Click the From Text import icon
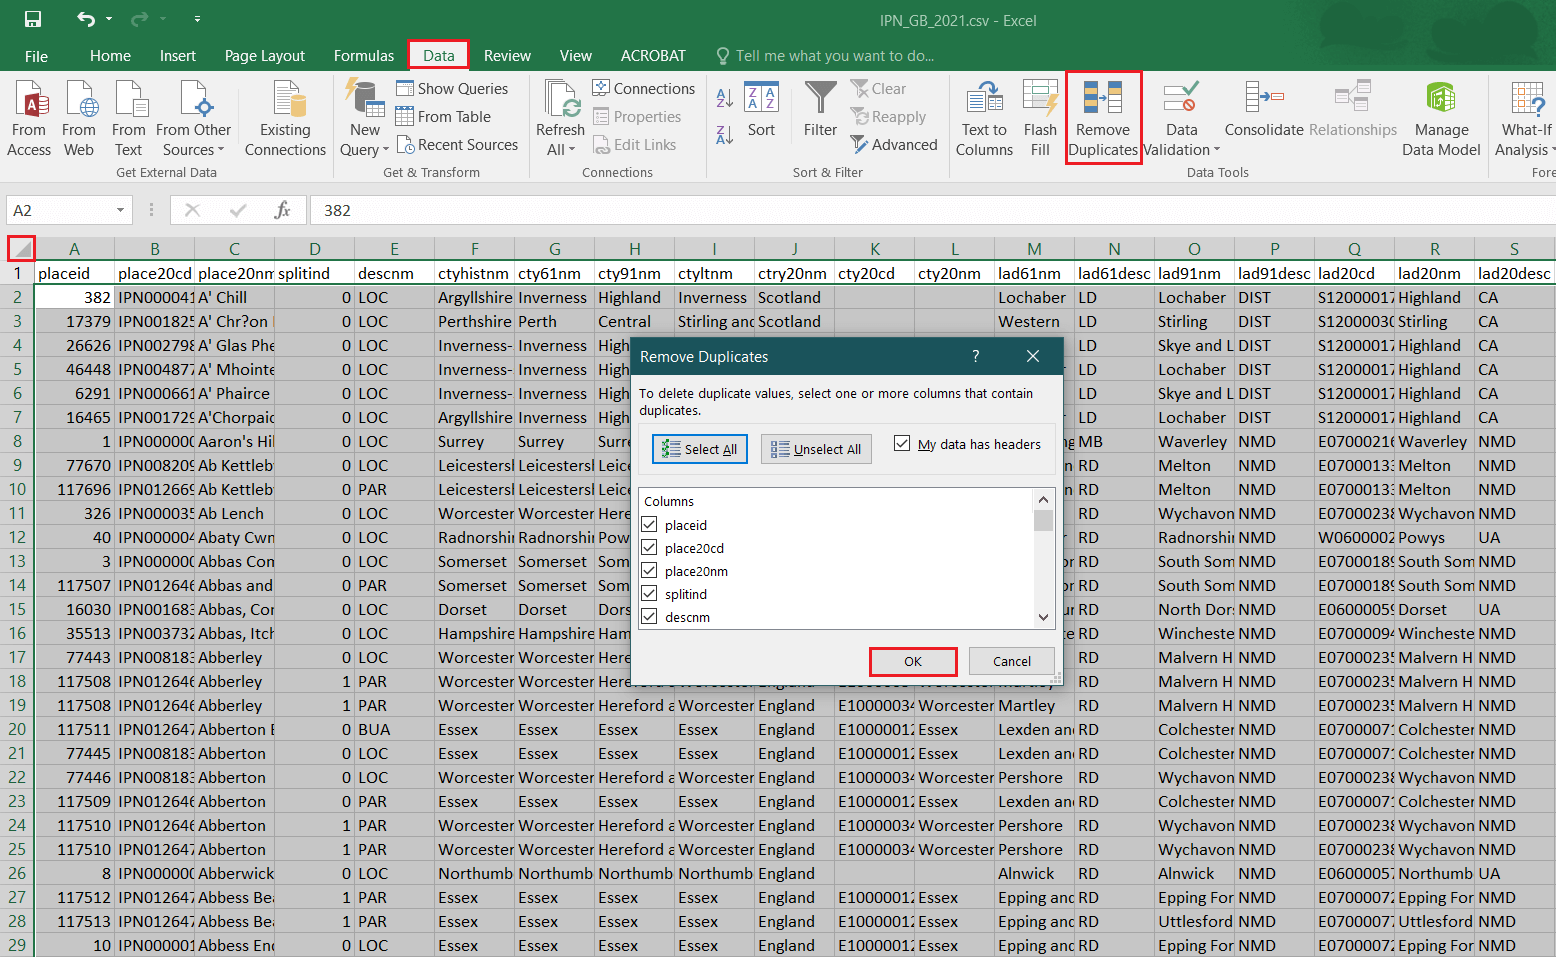1556x957 pixels. 129,119
